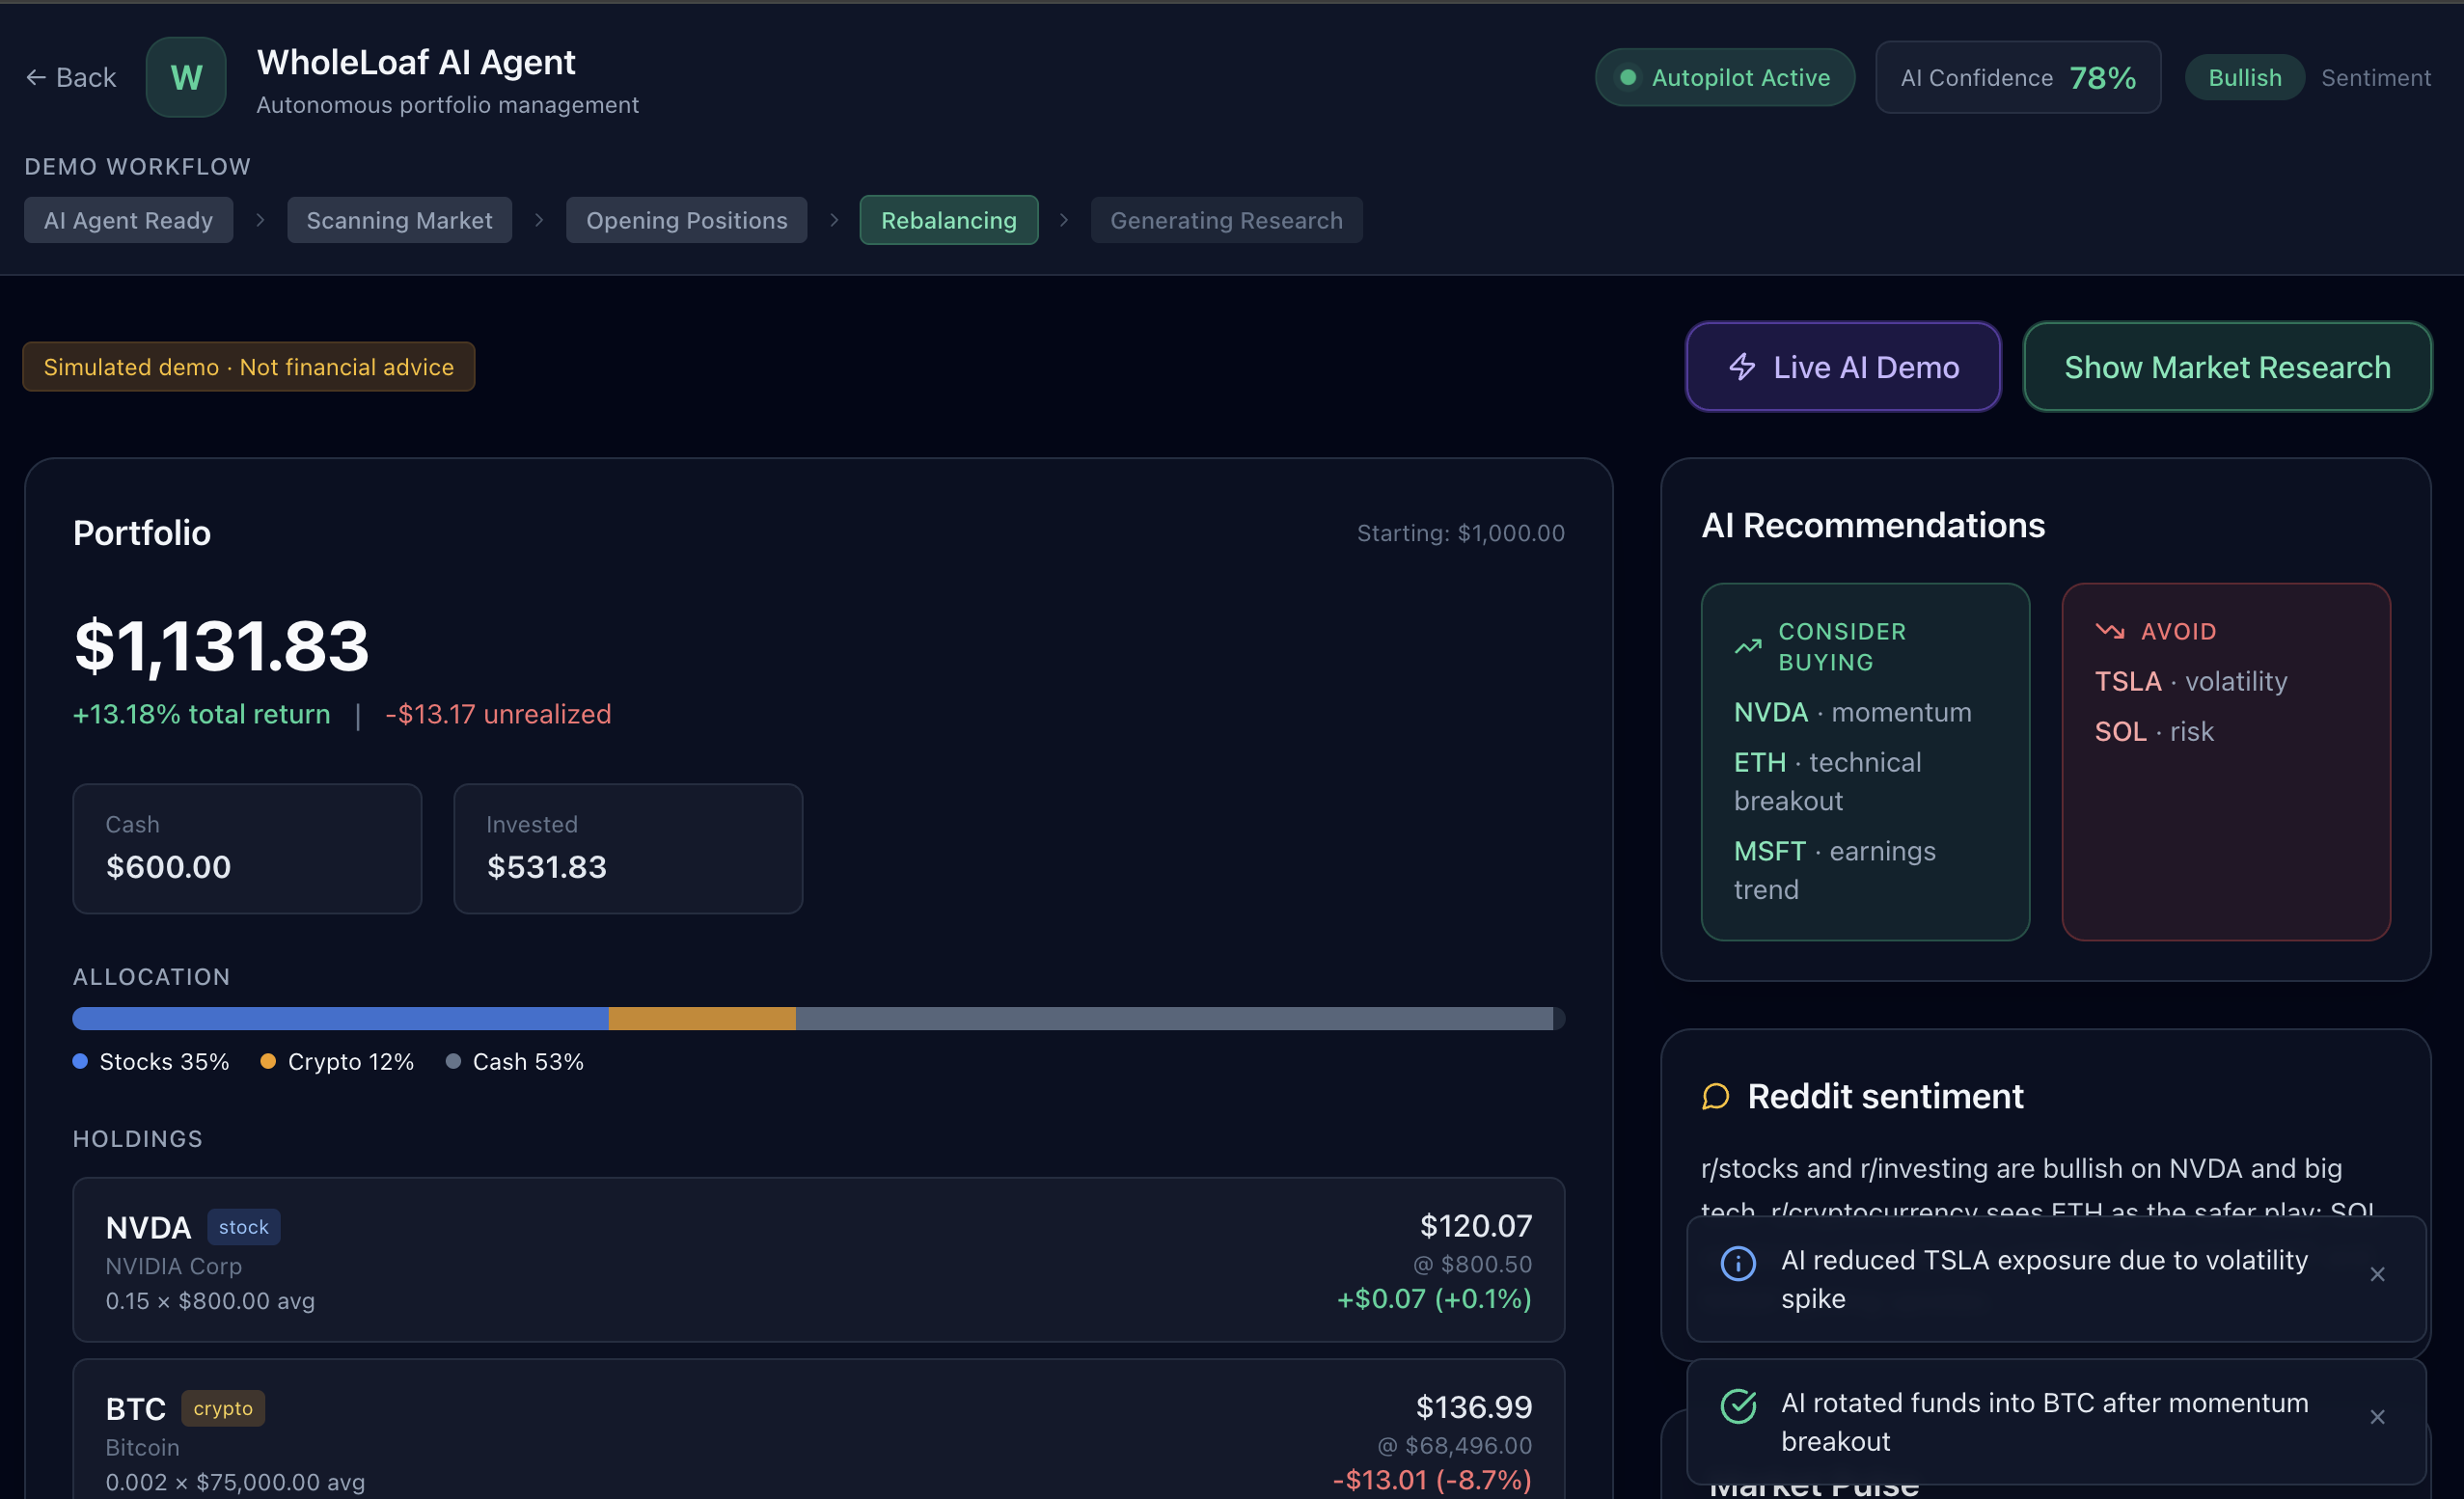The height and width of the screenshot is (1499, 2464).
Task: Click the chevron after AI Agent Ready
Action: click(260, 220)
